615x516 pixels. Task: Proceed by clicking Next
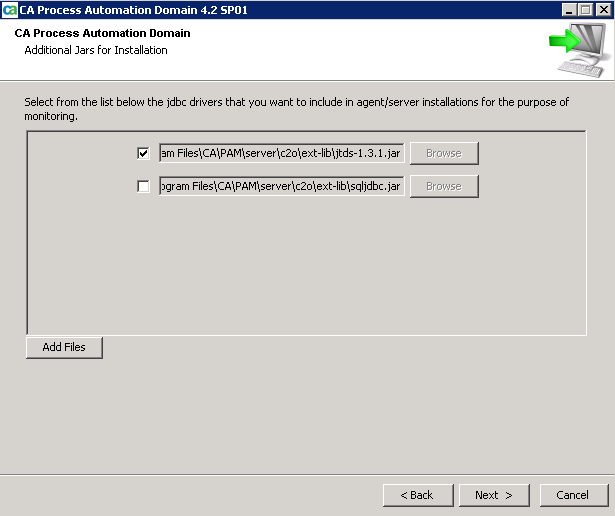click(493, 495)
